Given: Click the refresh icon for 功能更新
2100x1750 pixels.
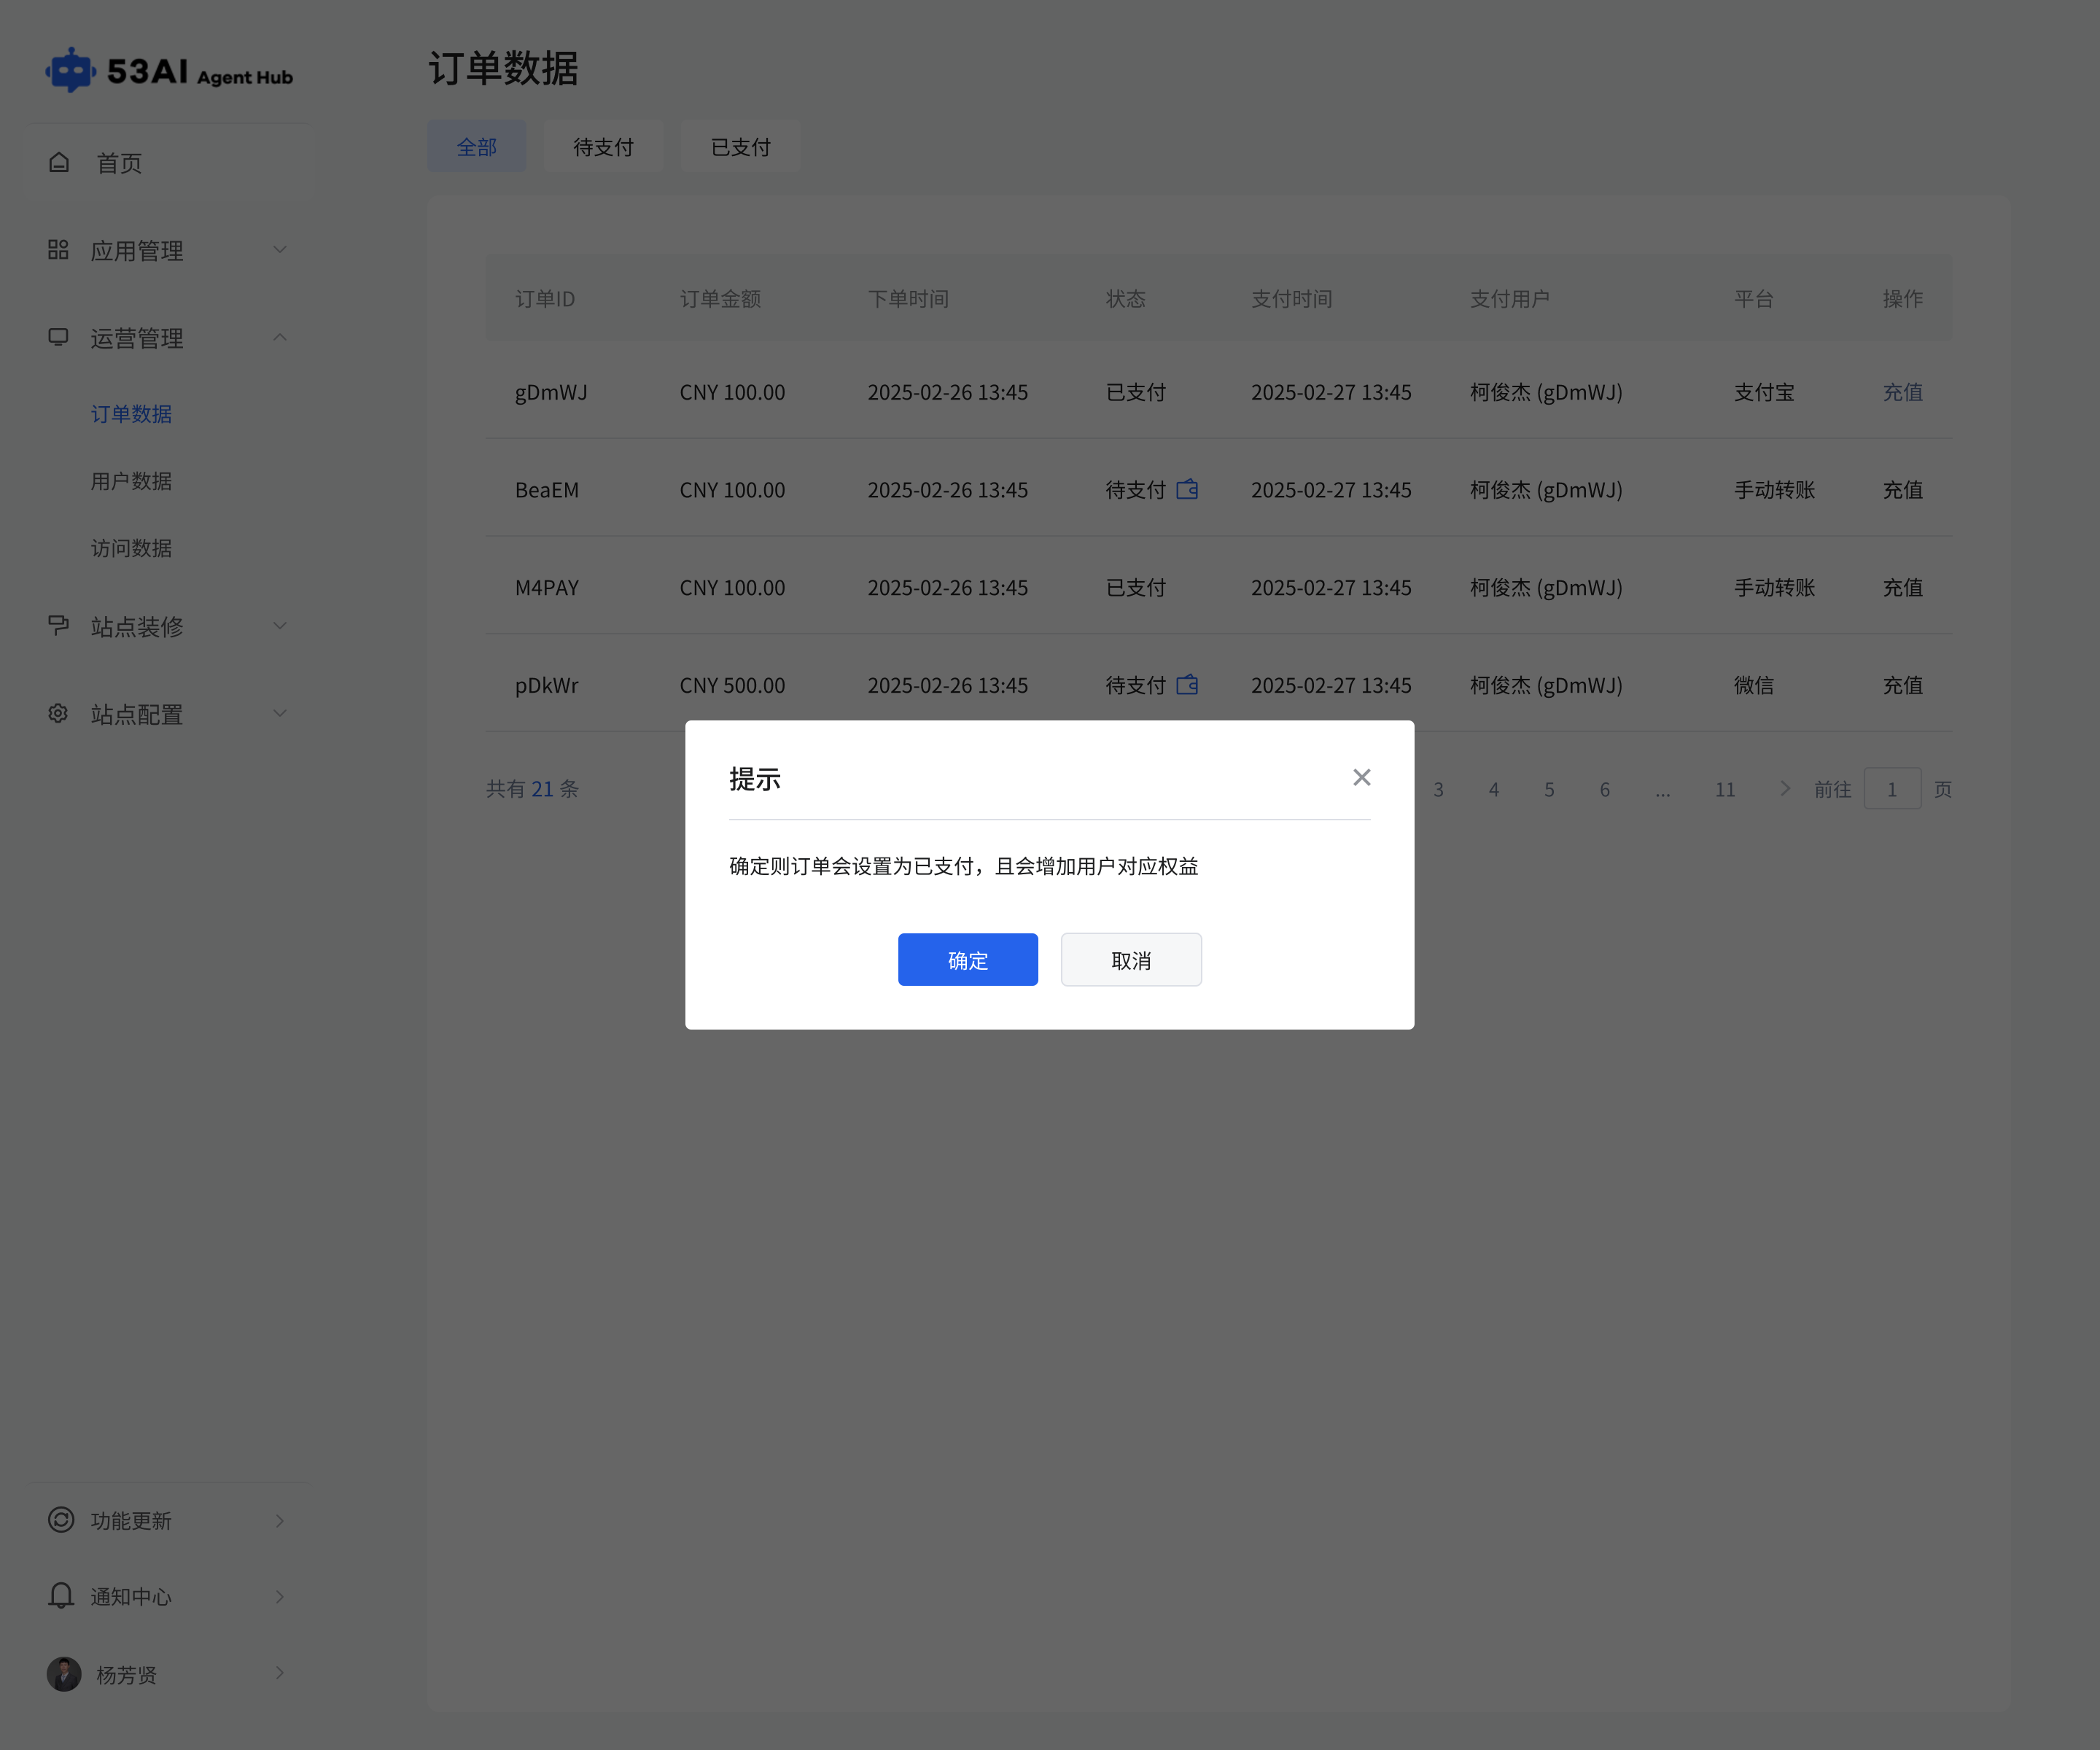Looking at the screenshot, I should click(61, 1520).
